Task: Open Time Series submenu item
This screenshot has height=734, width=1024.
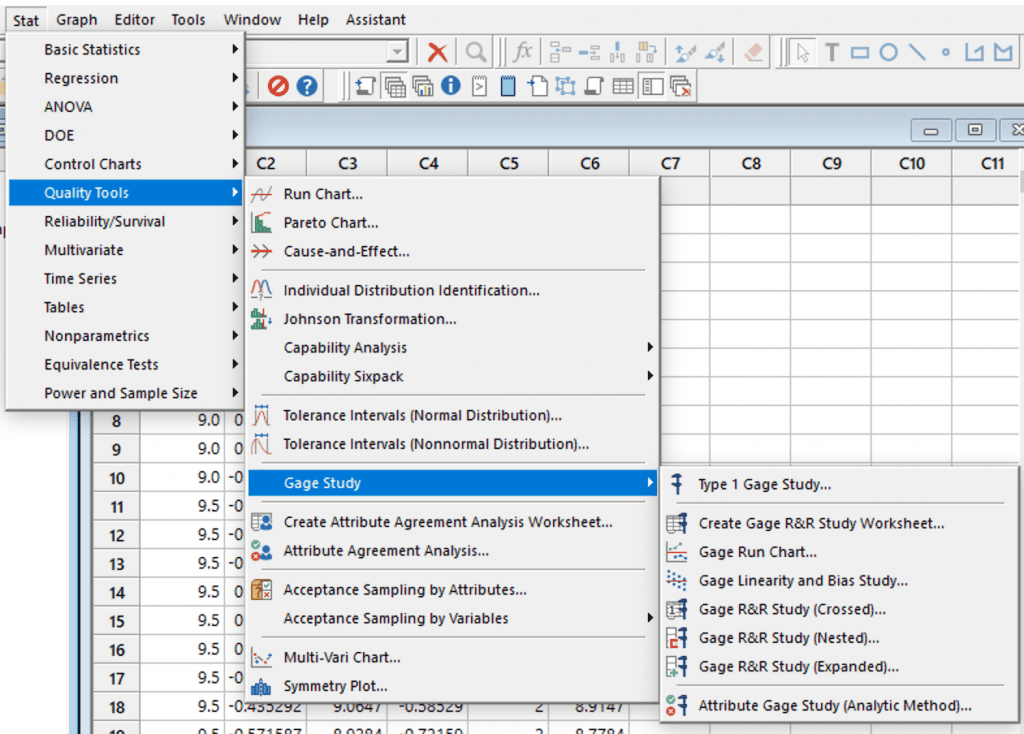Action: coord(125,279)
